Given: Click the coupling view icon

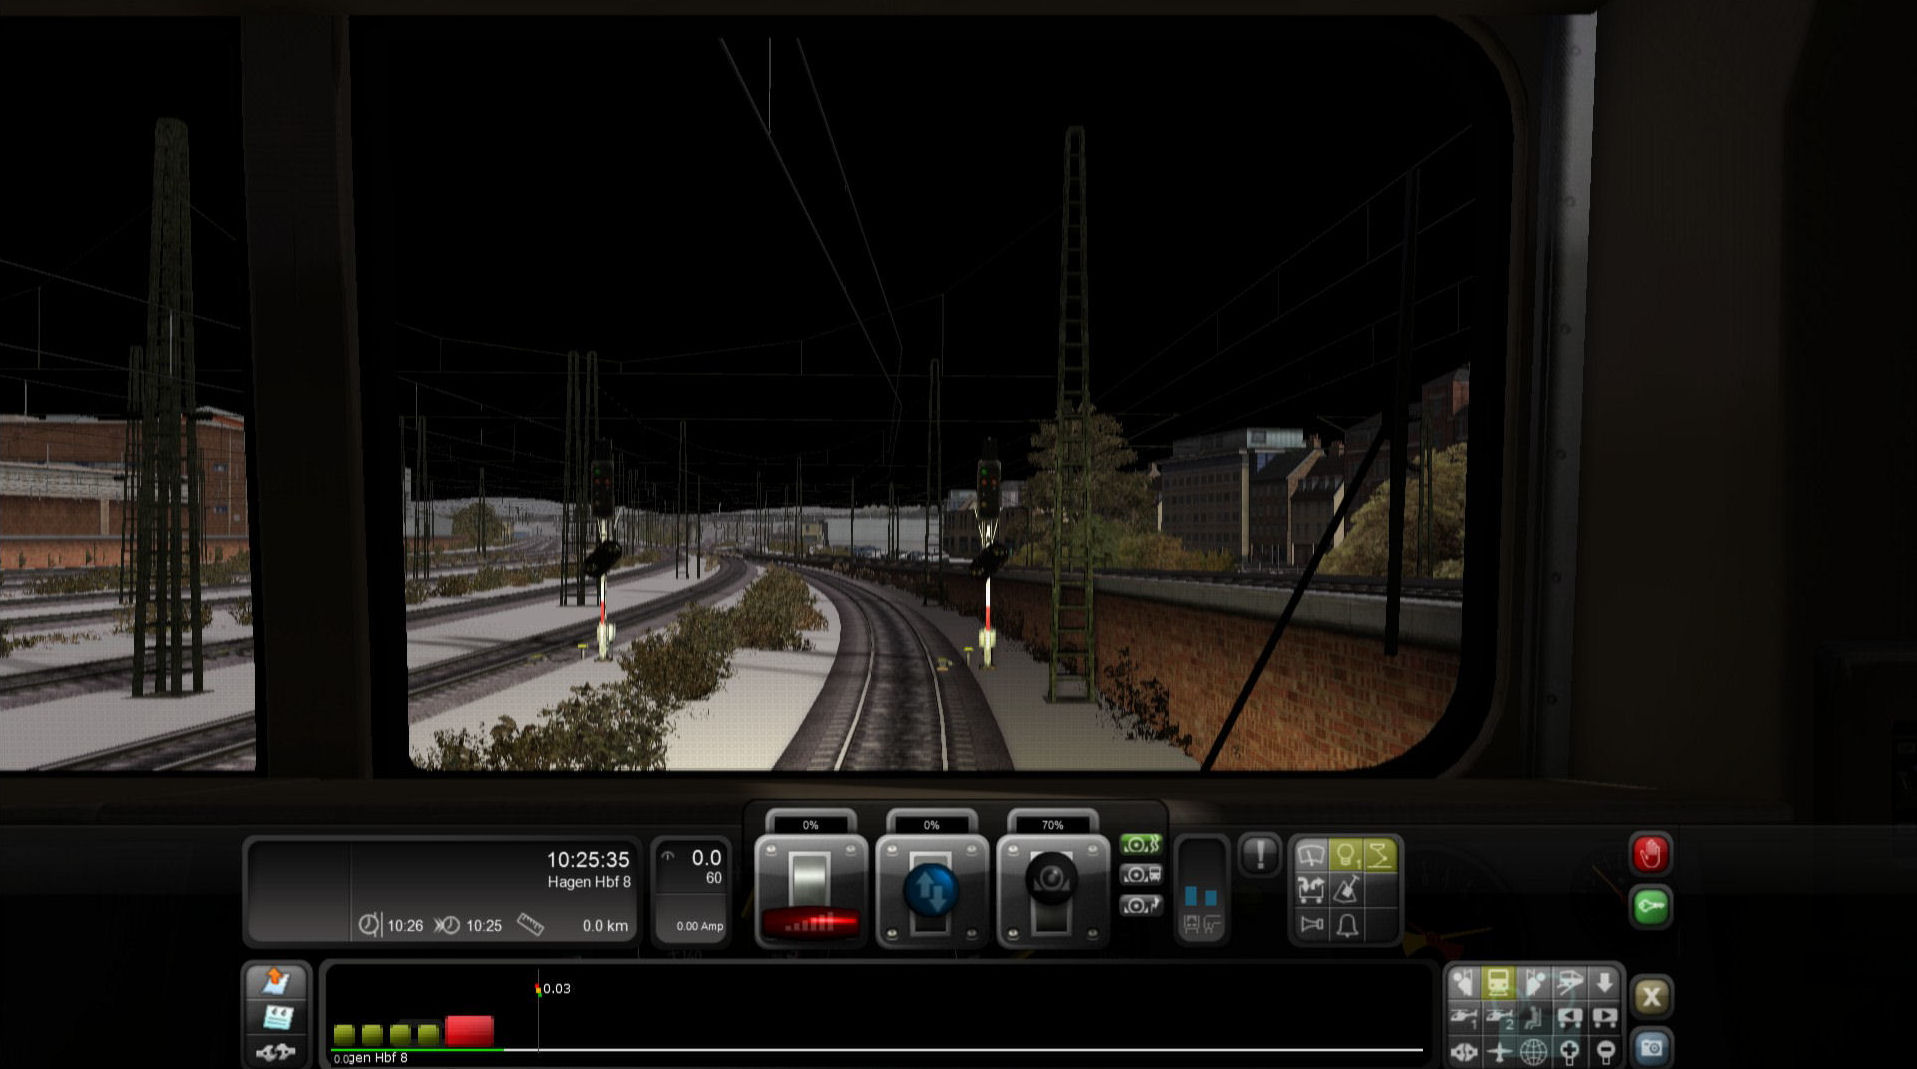Looking at the screenshot, I should [x=1463, y=1051].
